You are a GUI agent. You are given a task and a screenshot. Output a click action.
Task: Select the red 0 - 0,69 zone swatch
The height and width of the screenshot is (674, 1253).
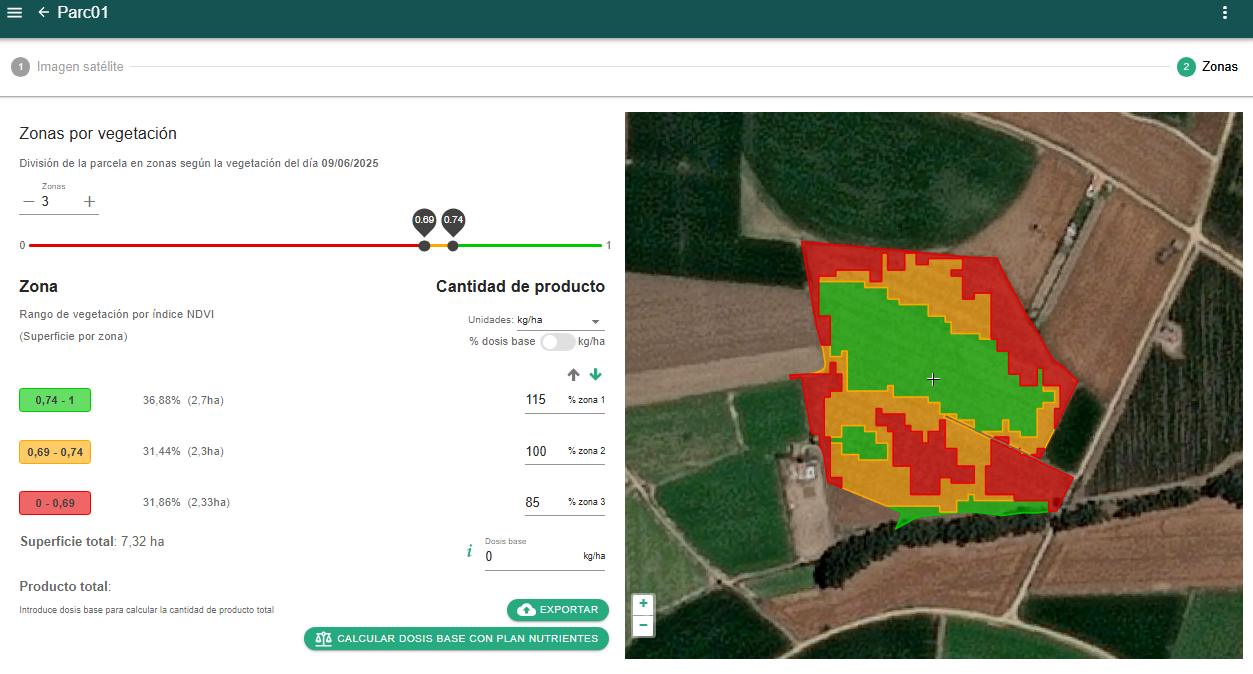[55, 503]
